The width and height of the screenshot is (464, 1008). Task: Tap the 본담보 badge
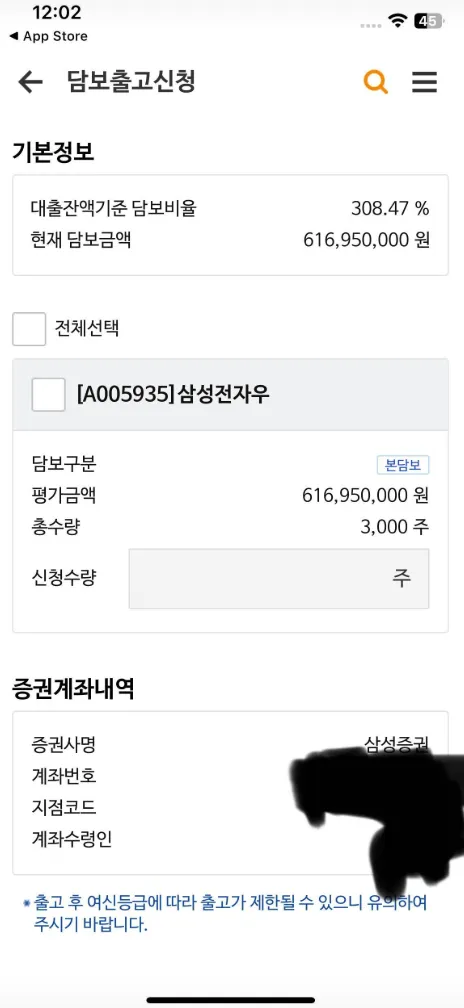[x=403, y=465]
